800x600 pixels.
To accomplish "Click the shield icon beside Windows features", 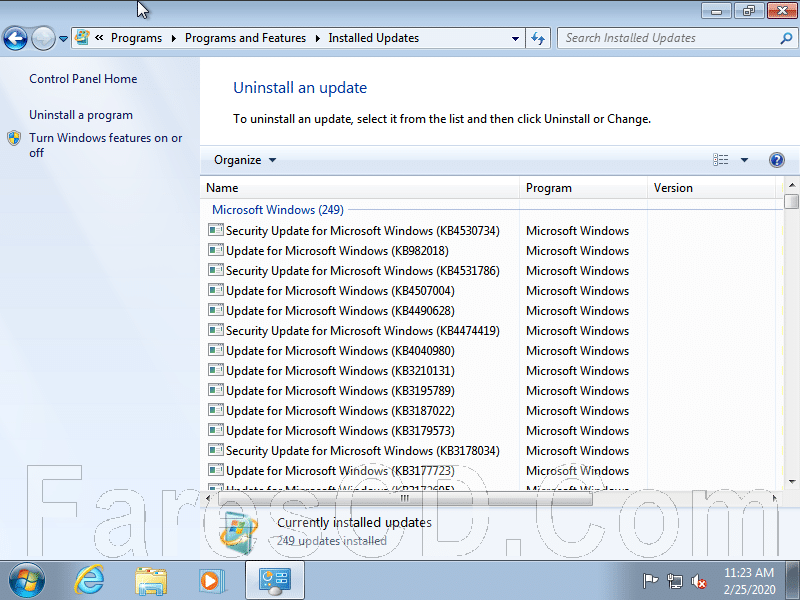I will (14, 138).
